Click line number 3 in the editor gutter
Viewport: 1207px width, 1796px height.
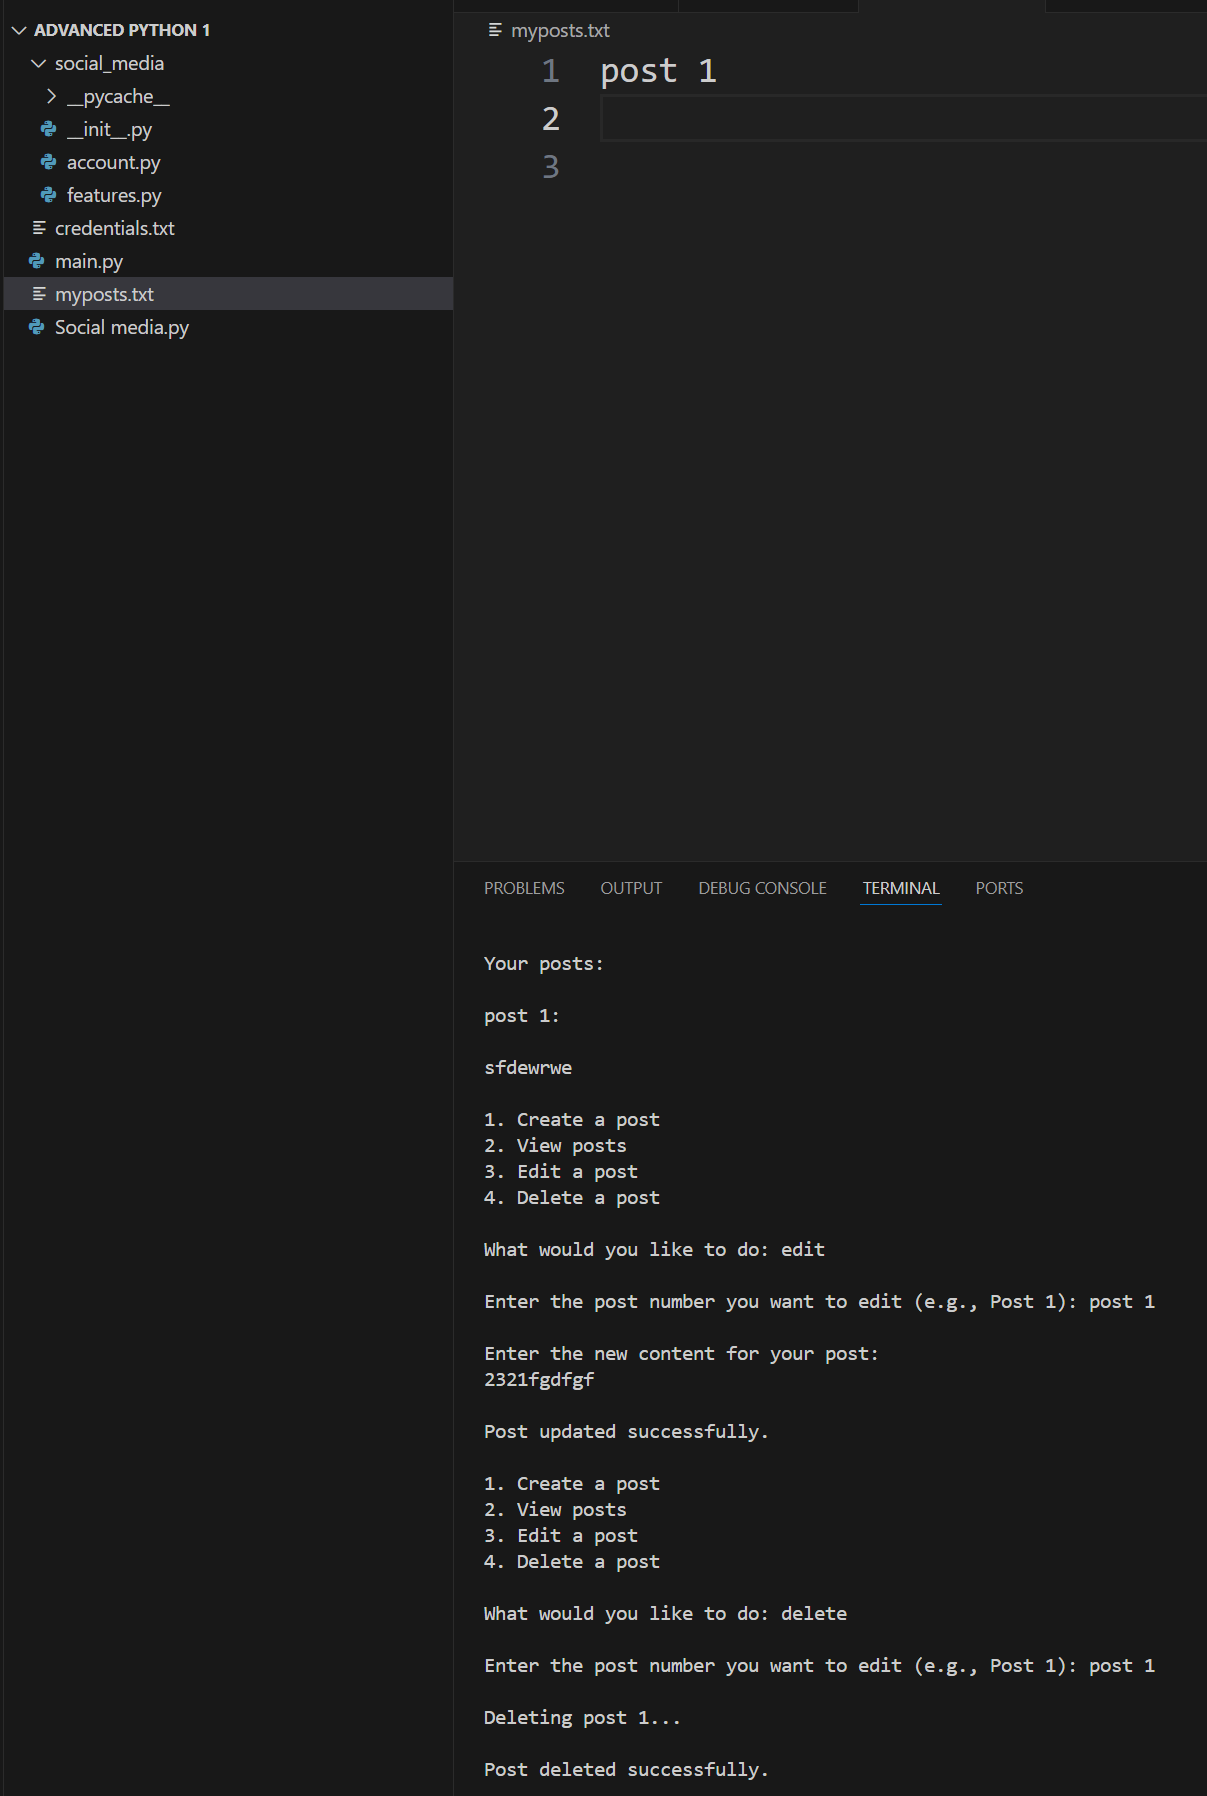(x=550, y=167)
